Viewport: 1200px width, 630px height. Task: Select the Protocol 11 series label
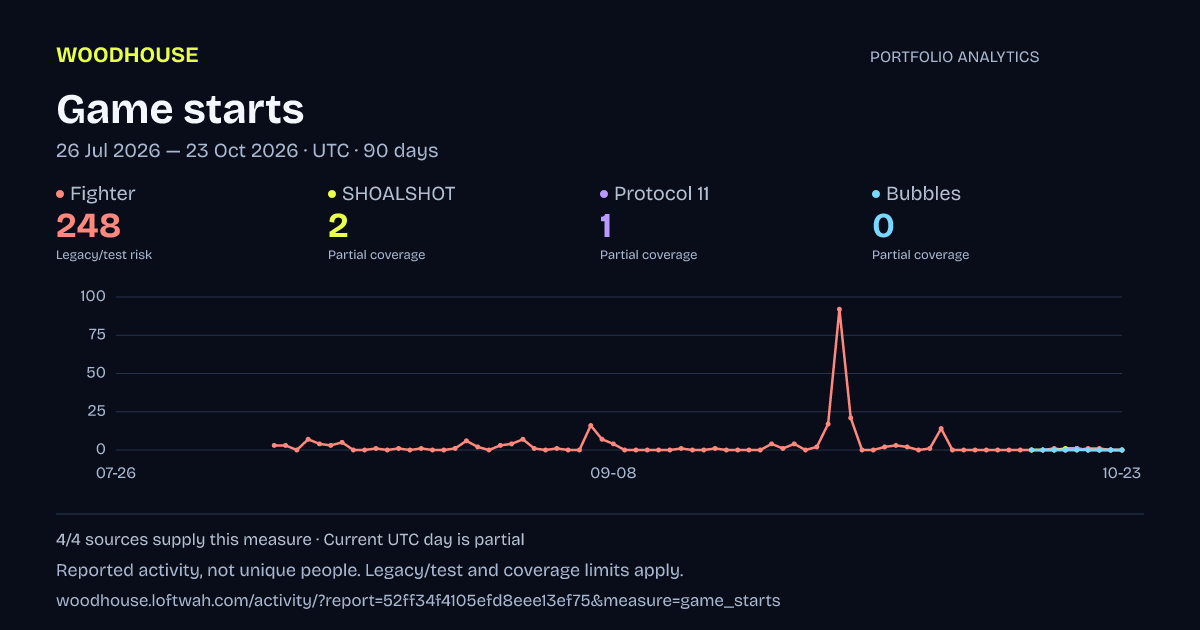click(661, 194)
